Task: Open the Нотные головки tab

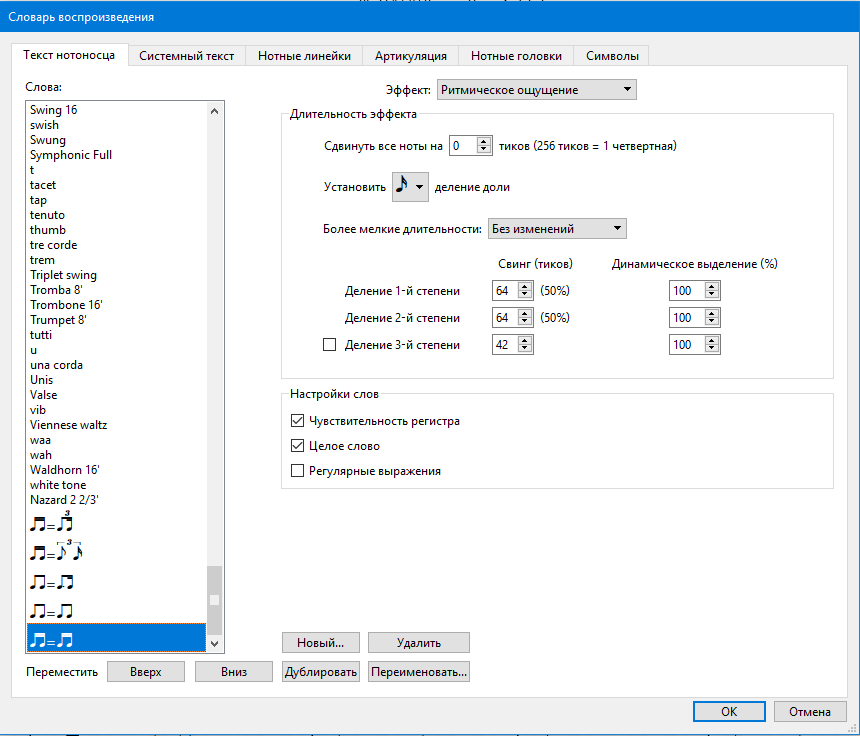Action: [x=516, y=56]
